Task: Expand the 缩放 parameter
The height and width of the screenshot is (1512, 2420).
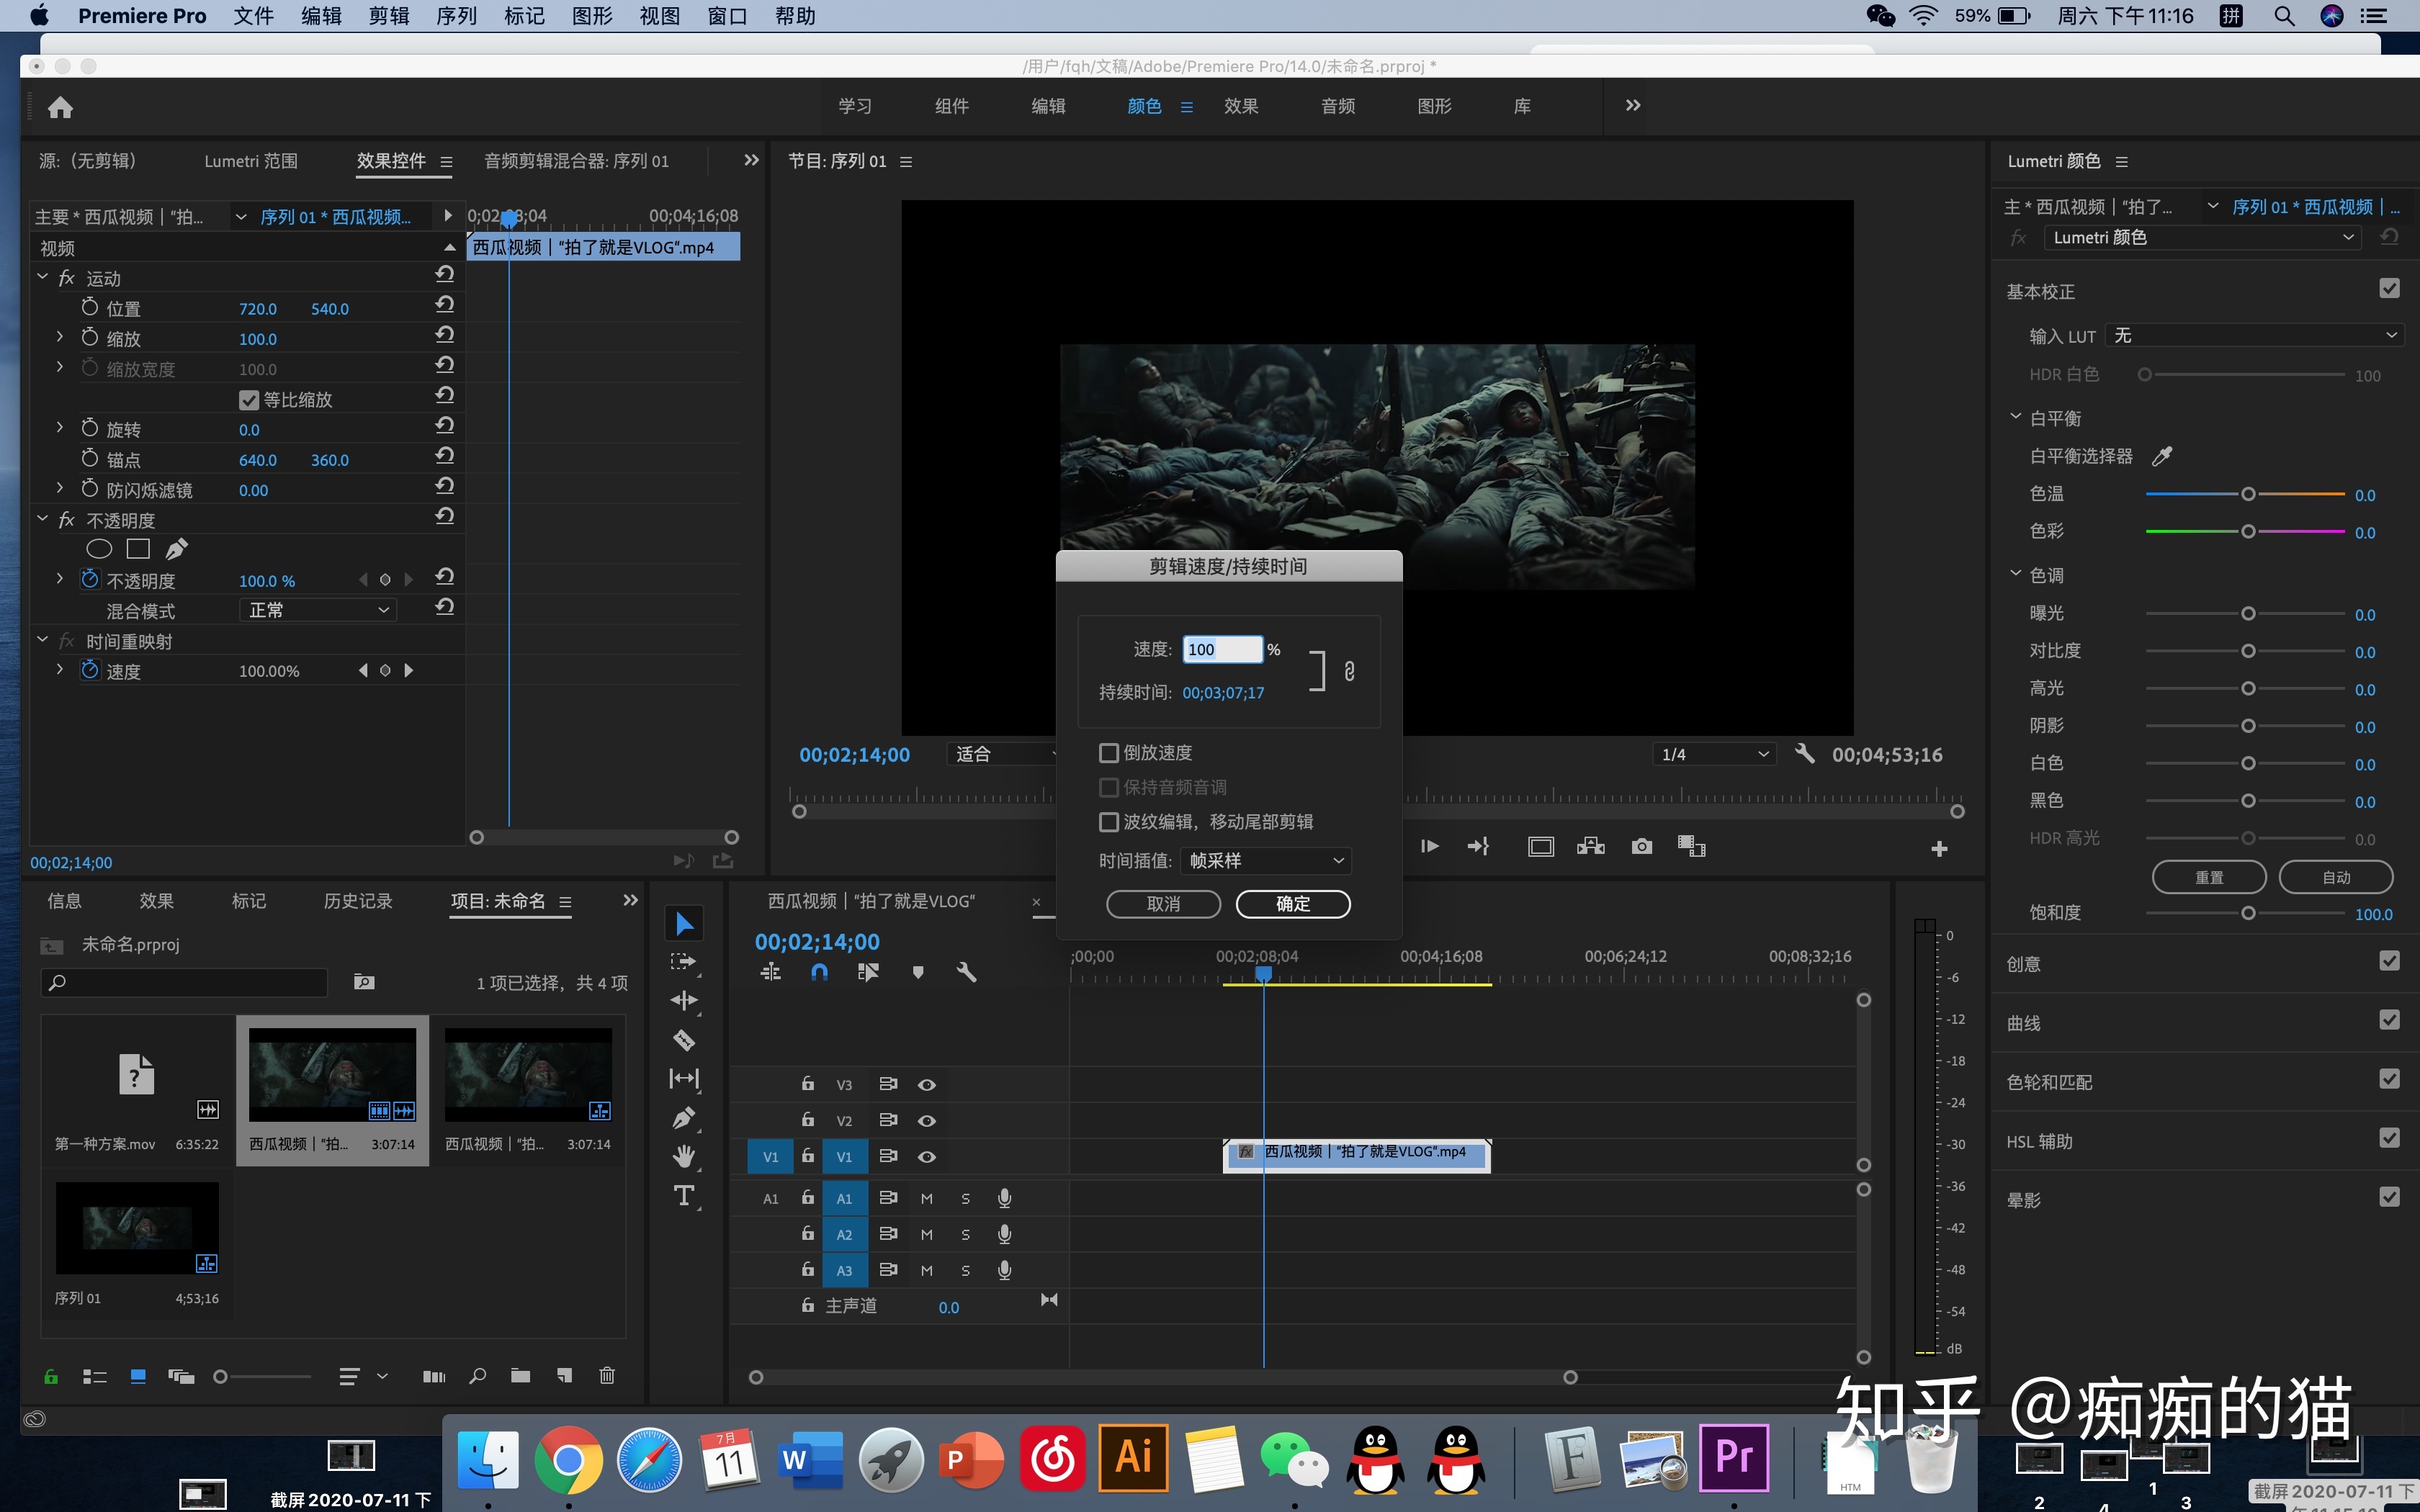Action: click(59, 337)
